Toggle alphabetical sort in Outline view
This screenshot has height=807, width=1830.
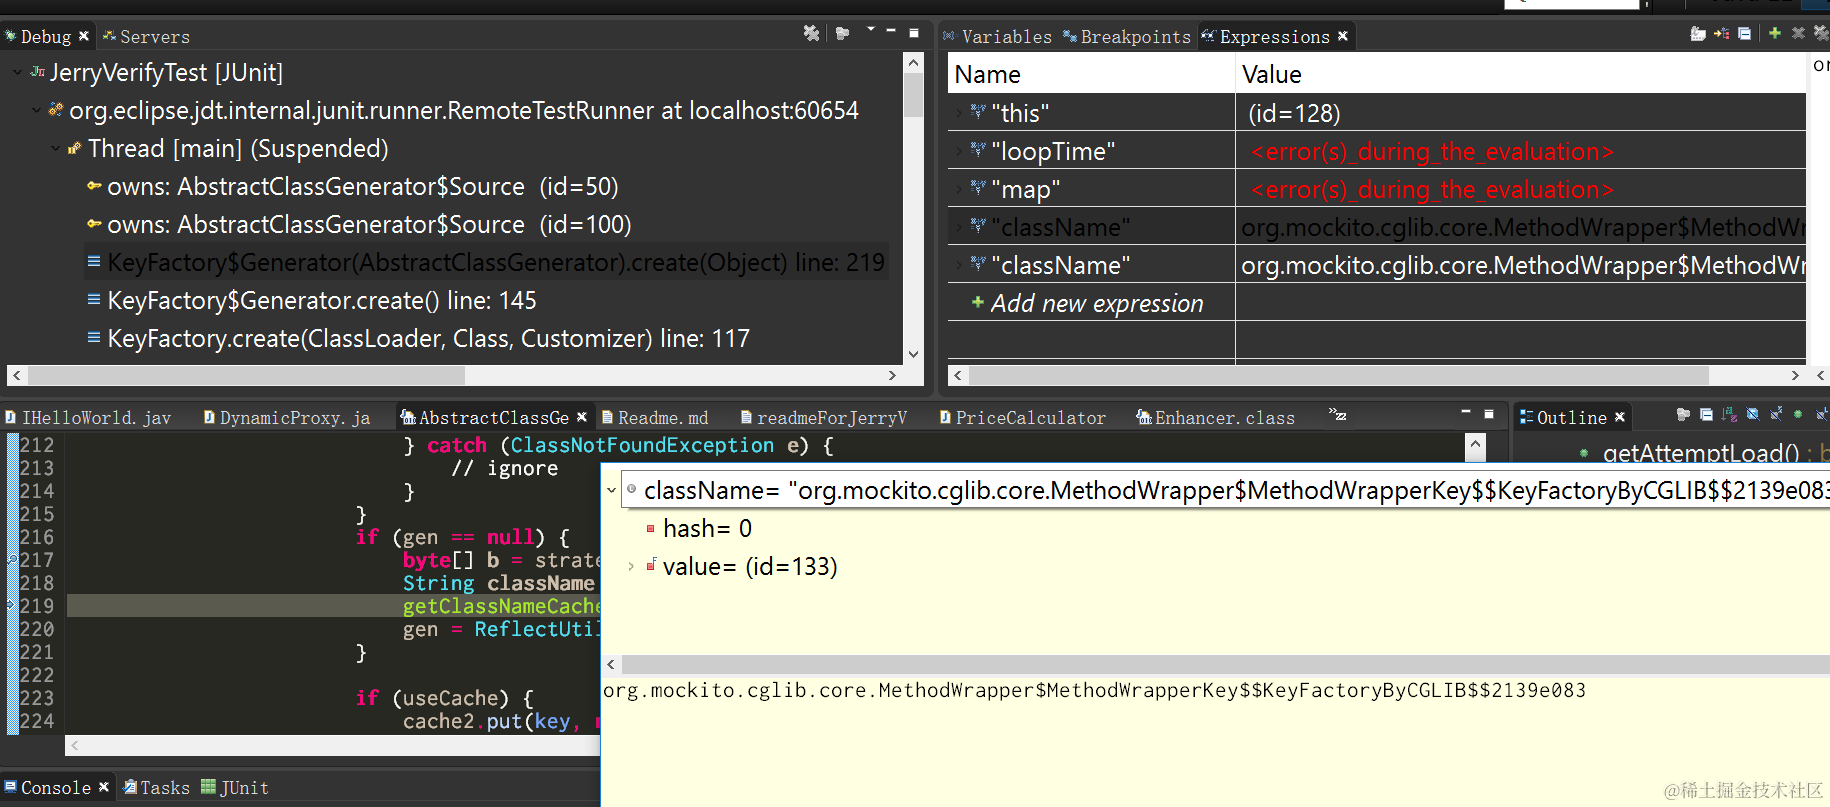pos(1730,414)
